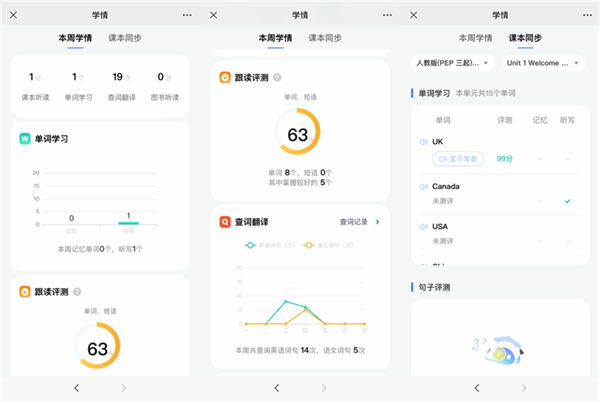The width and height of the screenshot is (600, 403).
Task: Expand the Unit 1 Welcome unit dropdown
Action: [543, 63]
